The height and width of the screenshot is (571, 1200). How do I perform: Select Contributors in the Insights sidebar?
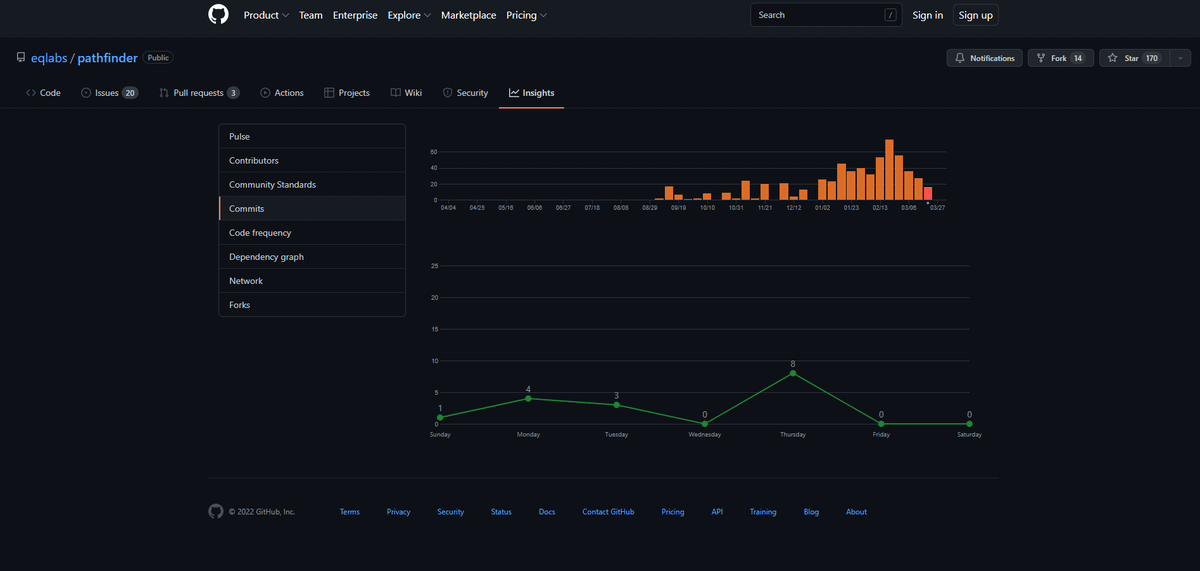point(254,161)
